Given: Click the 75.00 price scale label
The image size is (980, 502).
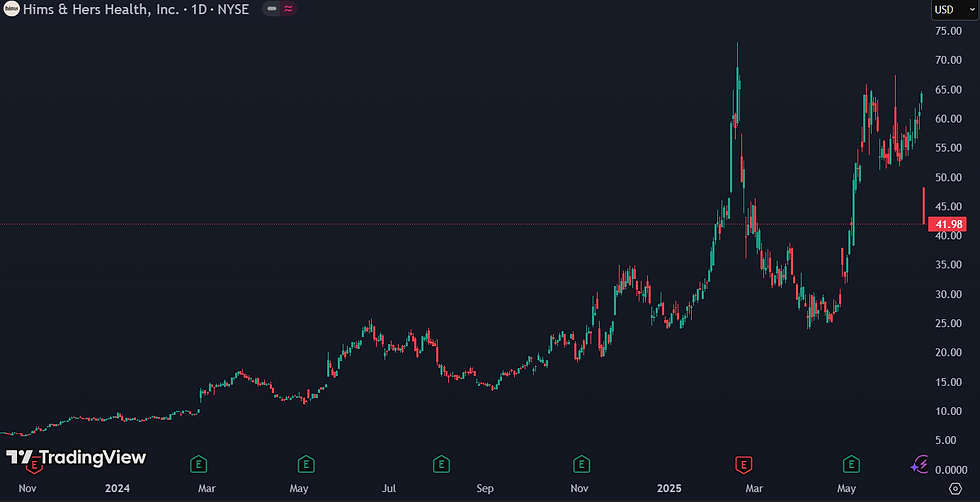Looking at the screenshot, I should (x=948, y=31).
